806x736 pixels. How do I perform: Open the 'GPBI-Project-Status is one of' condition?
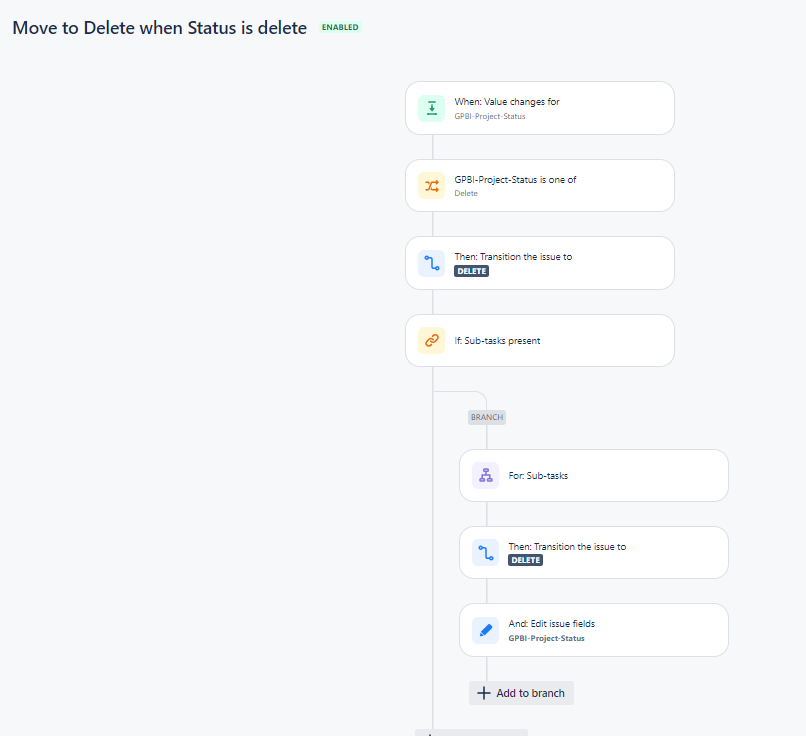coord(540,186)
